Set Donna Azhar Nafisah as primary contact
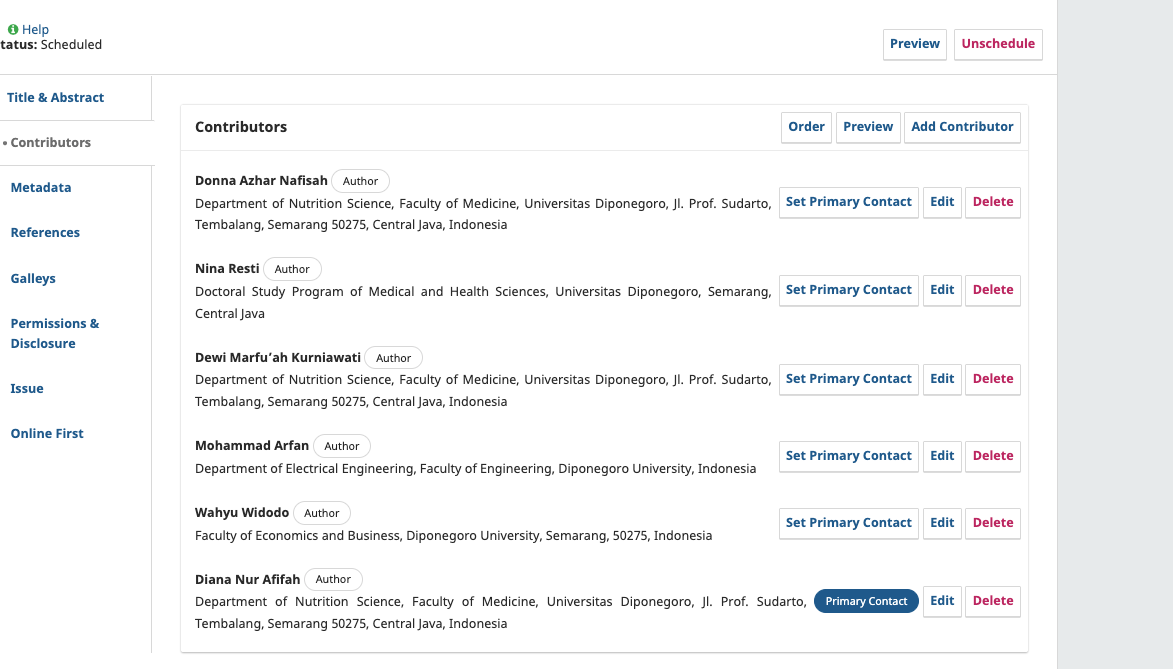Image resolution: width=1173 pixels, height=669 pixels. pos(848,202)
